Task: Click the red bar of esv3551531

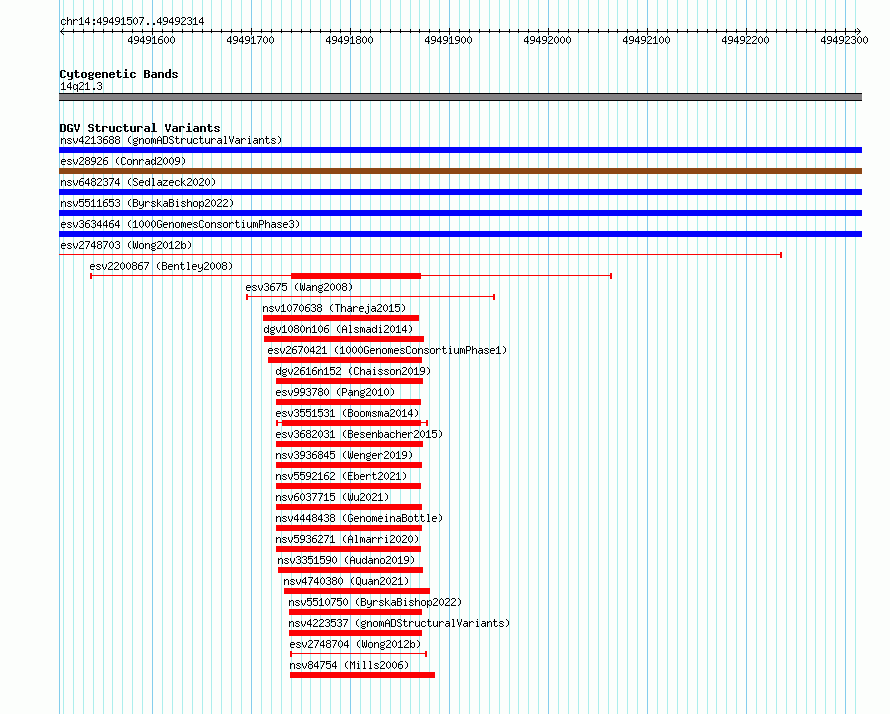Action: pyautogui.click(x=351, y=423)
